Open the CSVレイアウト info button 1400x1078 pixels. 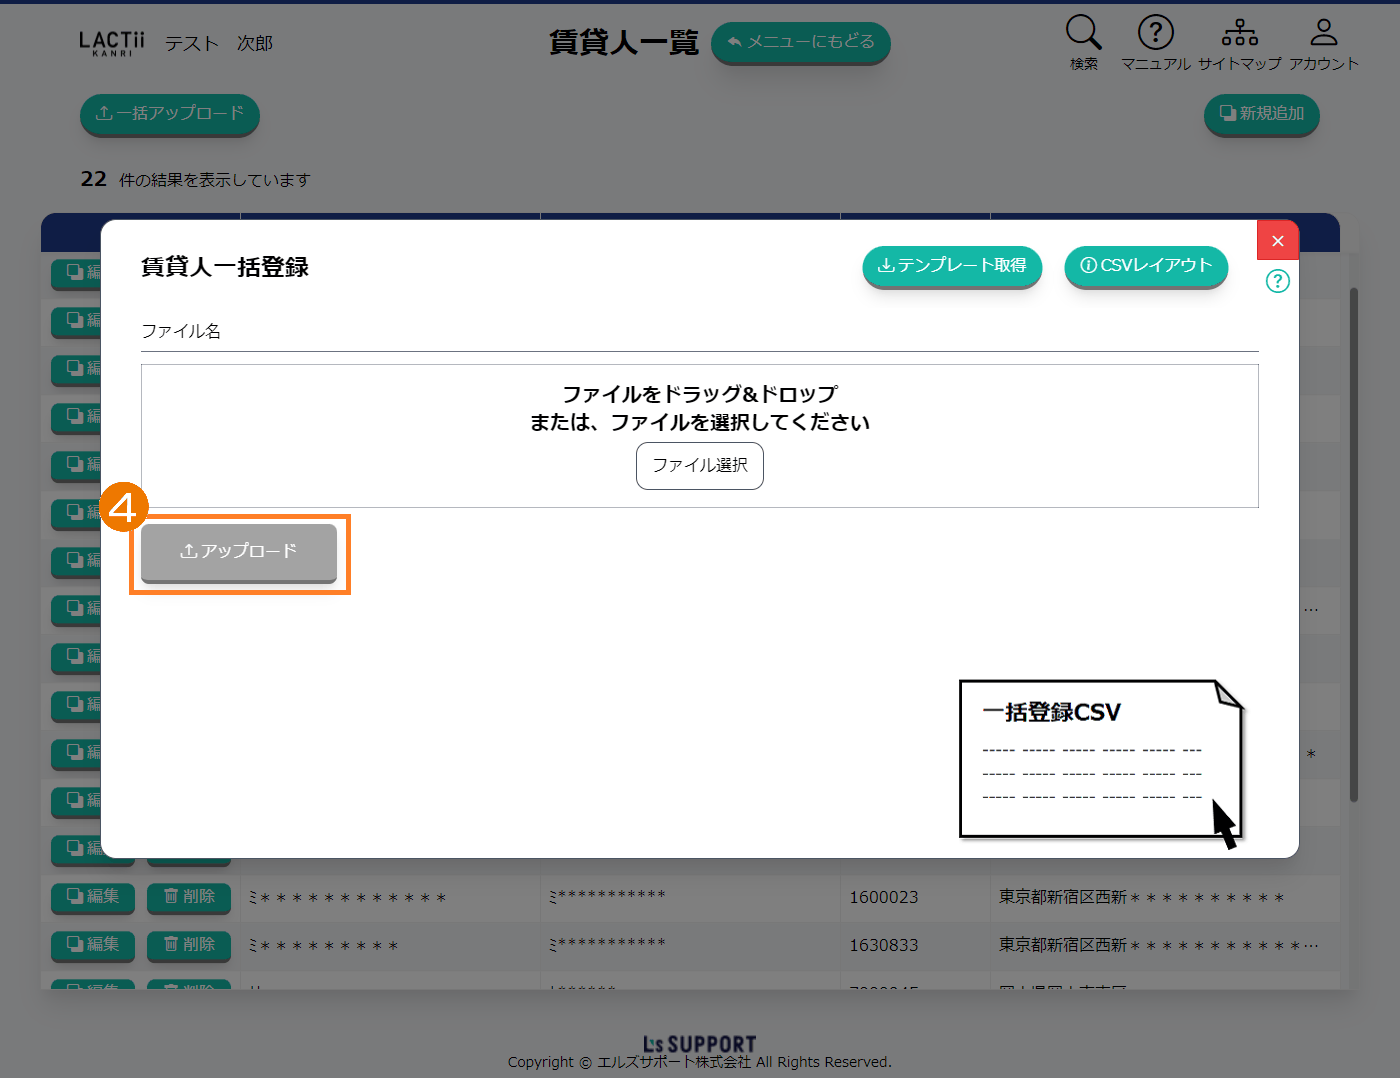1146,266
